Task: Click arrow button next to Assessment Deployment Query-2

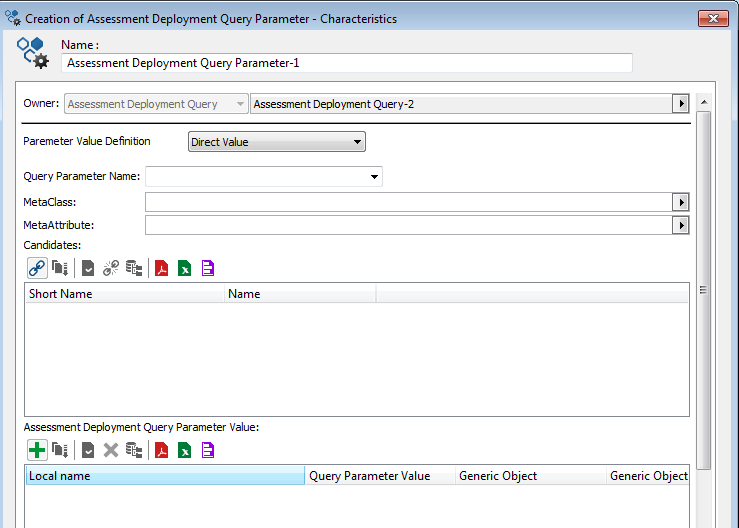Action: (x=681, y=104)
